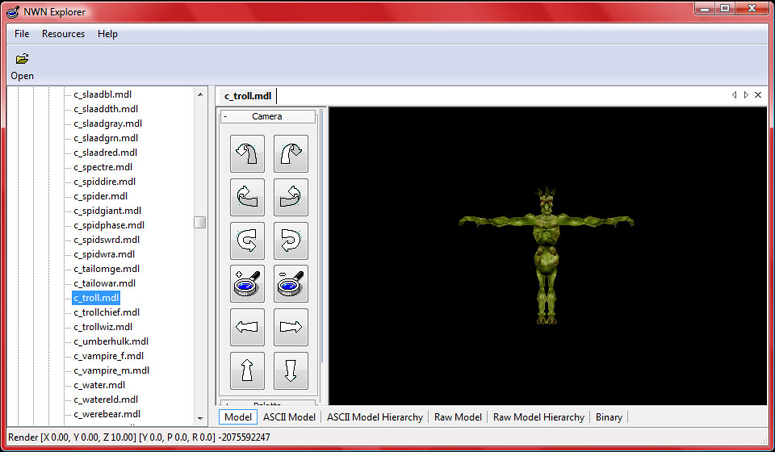Roll camera counter-clockwise button
The image size is (775, 452).
tap(247, 240)
